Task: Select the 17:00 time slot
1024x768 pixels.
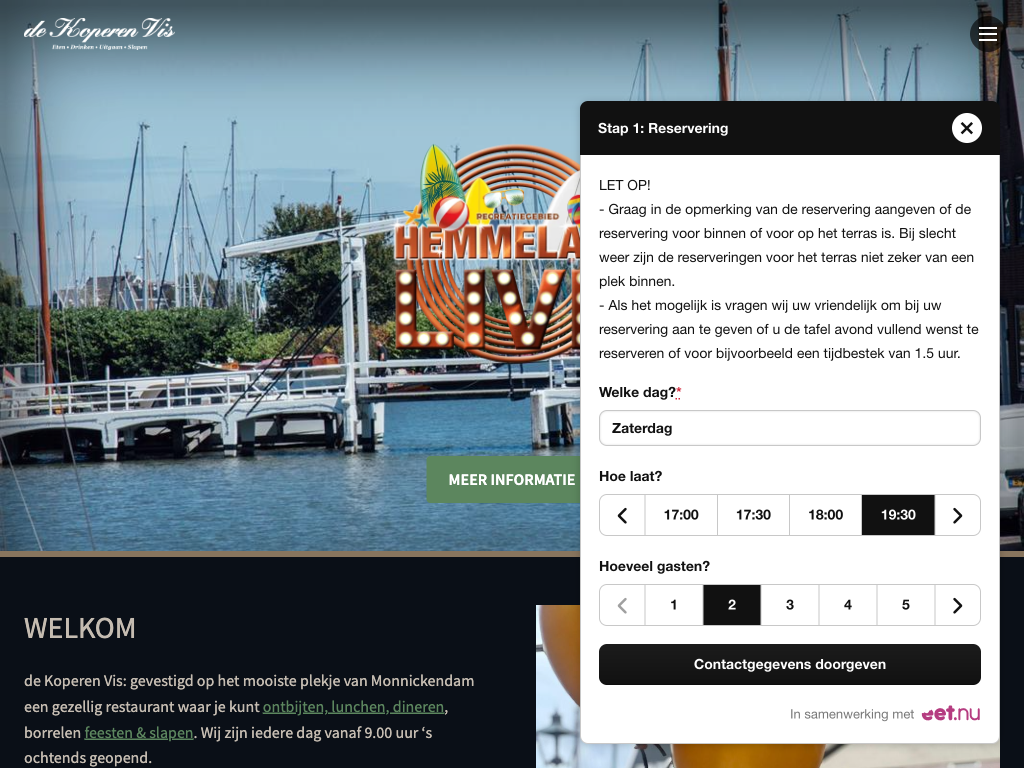Action: (681, 515)
